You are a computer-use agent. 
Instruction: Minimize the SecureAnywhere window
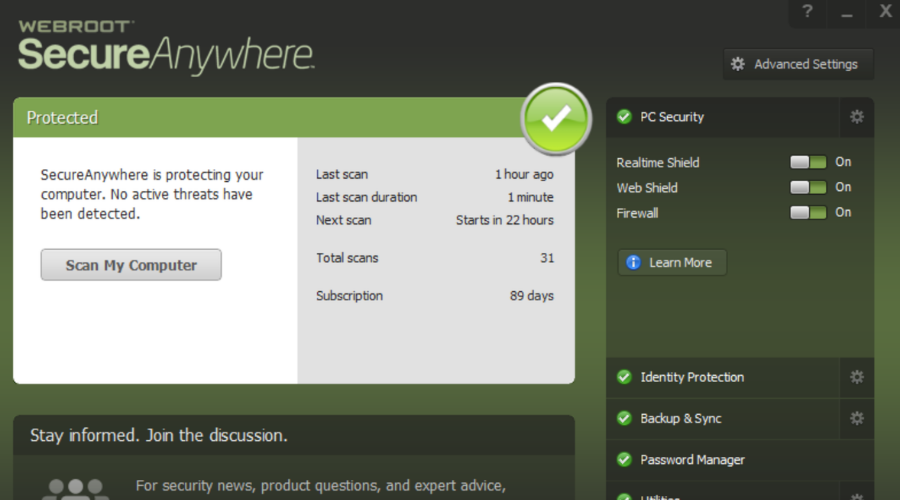tap(847, 14)
